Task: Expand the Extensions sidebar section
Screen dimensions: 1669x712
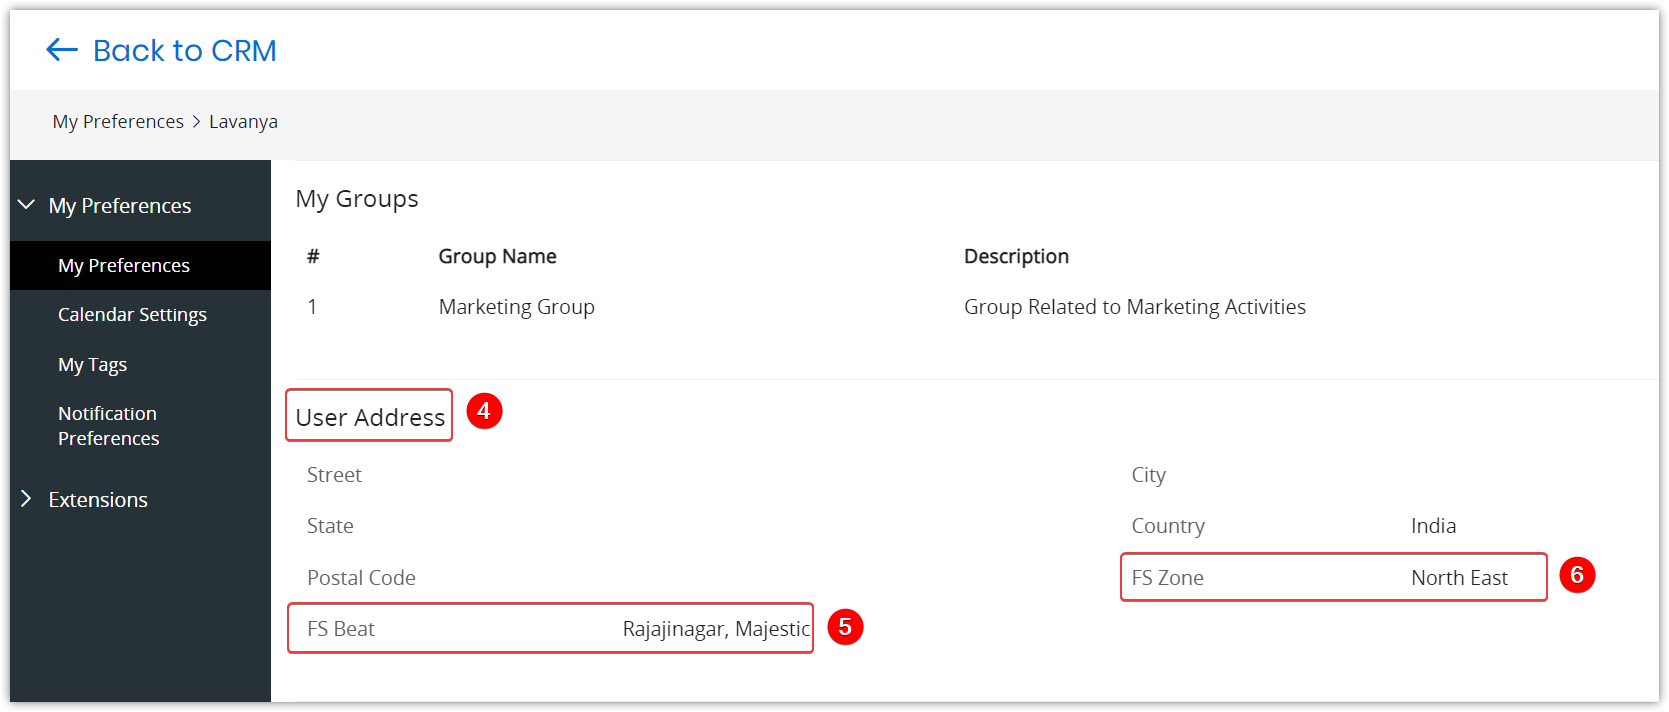Action: pos(27,499)
